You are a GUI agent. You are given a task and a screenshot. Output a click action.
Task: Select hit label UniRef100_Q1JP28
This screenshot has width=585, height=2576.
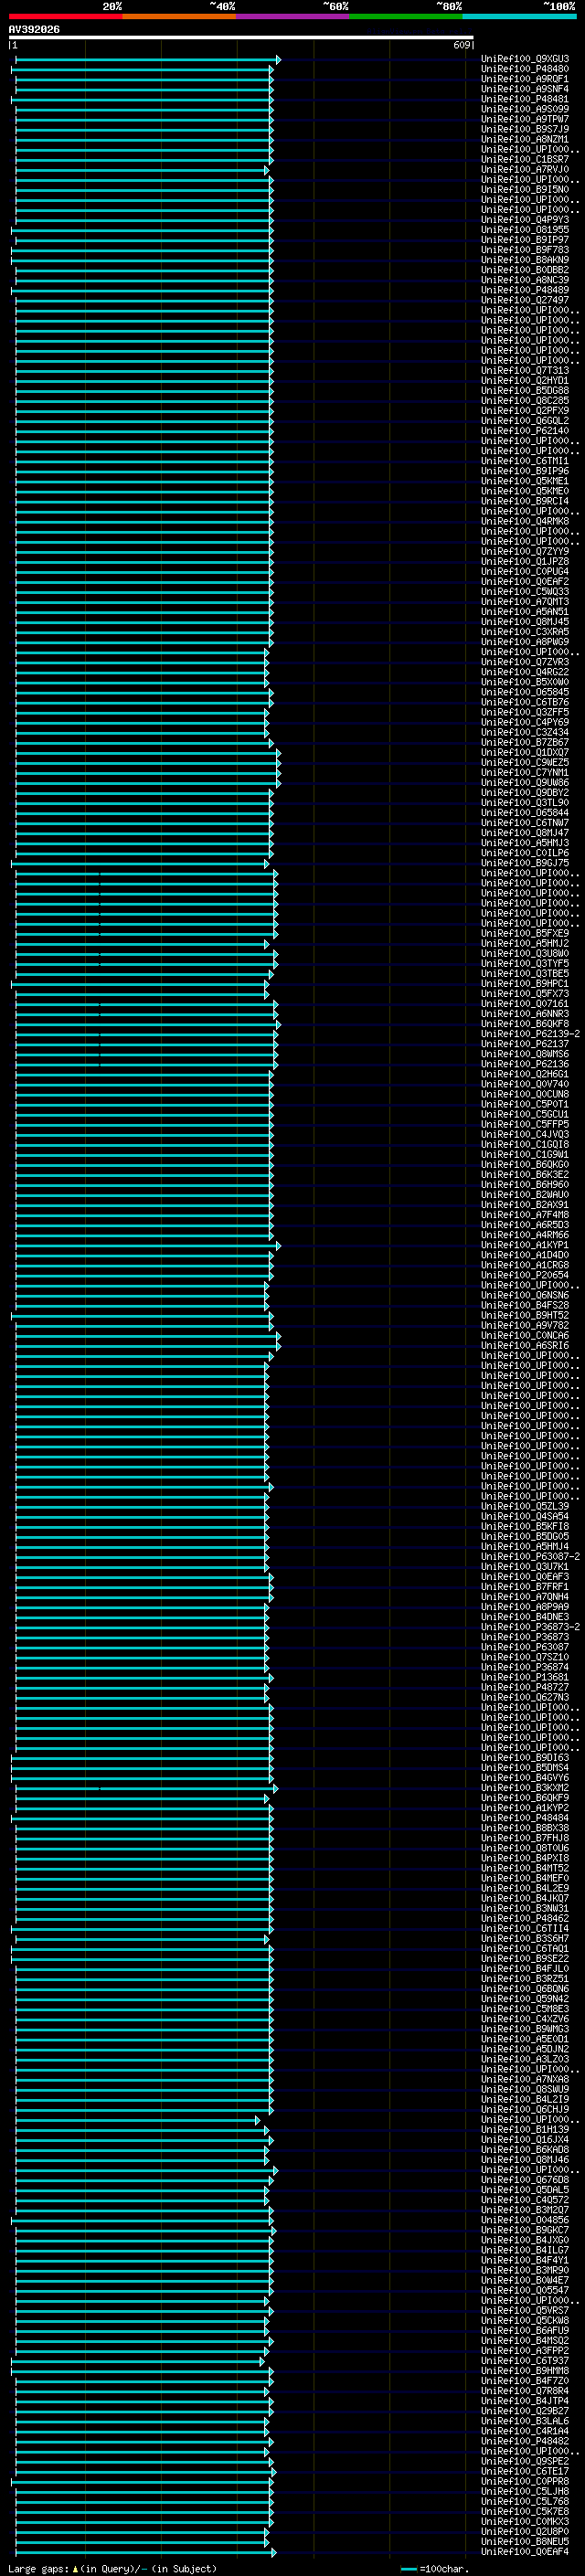[525, 563]
